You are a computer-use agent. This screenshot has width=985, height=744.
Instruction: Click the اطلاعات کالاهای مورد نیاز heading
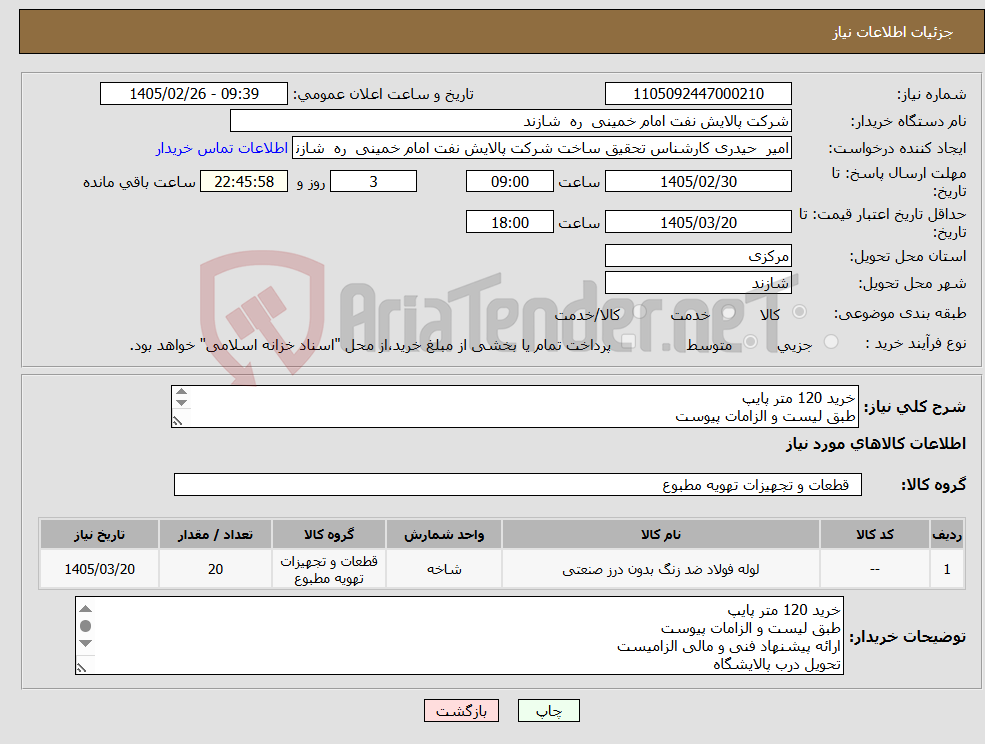click(x=876, y=444)
